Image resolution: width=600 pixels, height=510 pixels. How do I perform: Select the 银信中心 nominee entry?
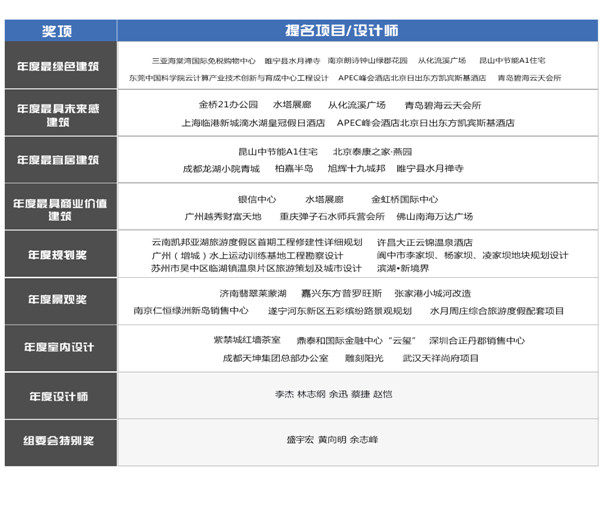[255, 198]
